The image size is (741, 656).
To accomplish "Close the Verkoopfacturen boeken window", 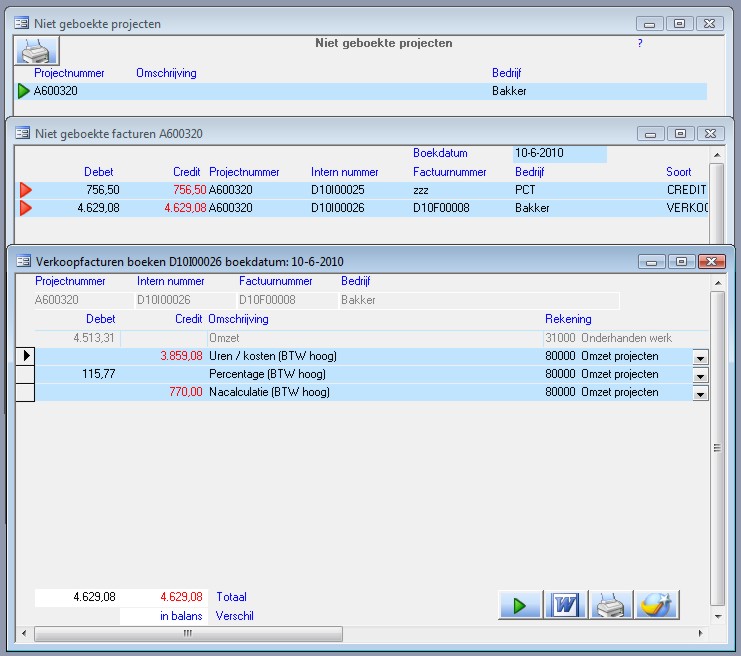I will coord(711,261).
